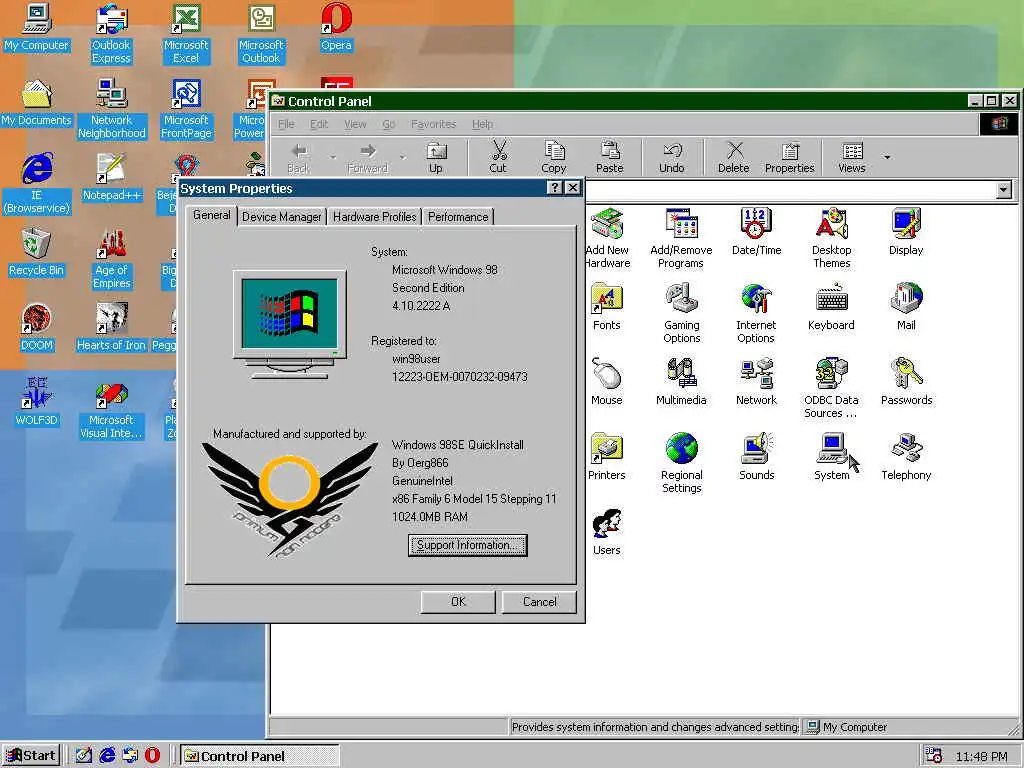The image size is (1024, 768).
Task: Open the Display settings icon
Action: point(906,232)
